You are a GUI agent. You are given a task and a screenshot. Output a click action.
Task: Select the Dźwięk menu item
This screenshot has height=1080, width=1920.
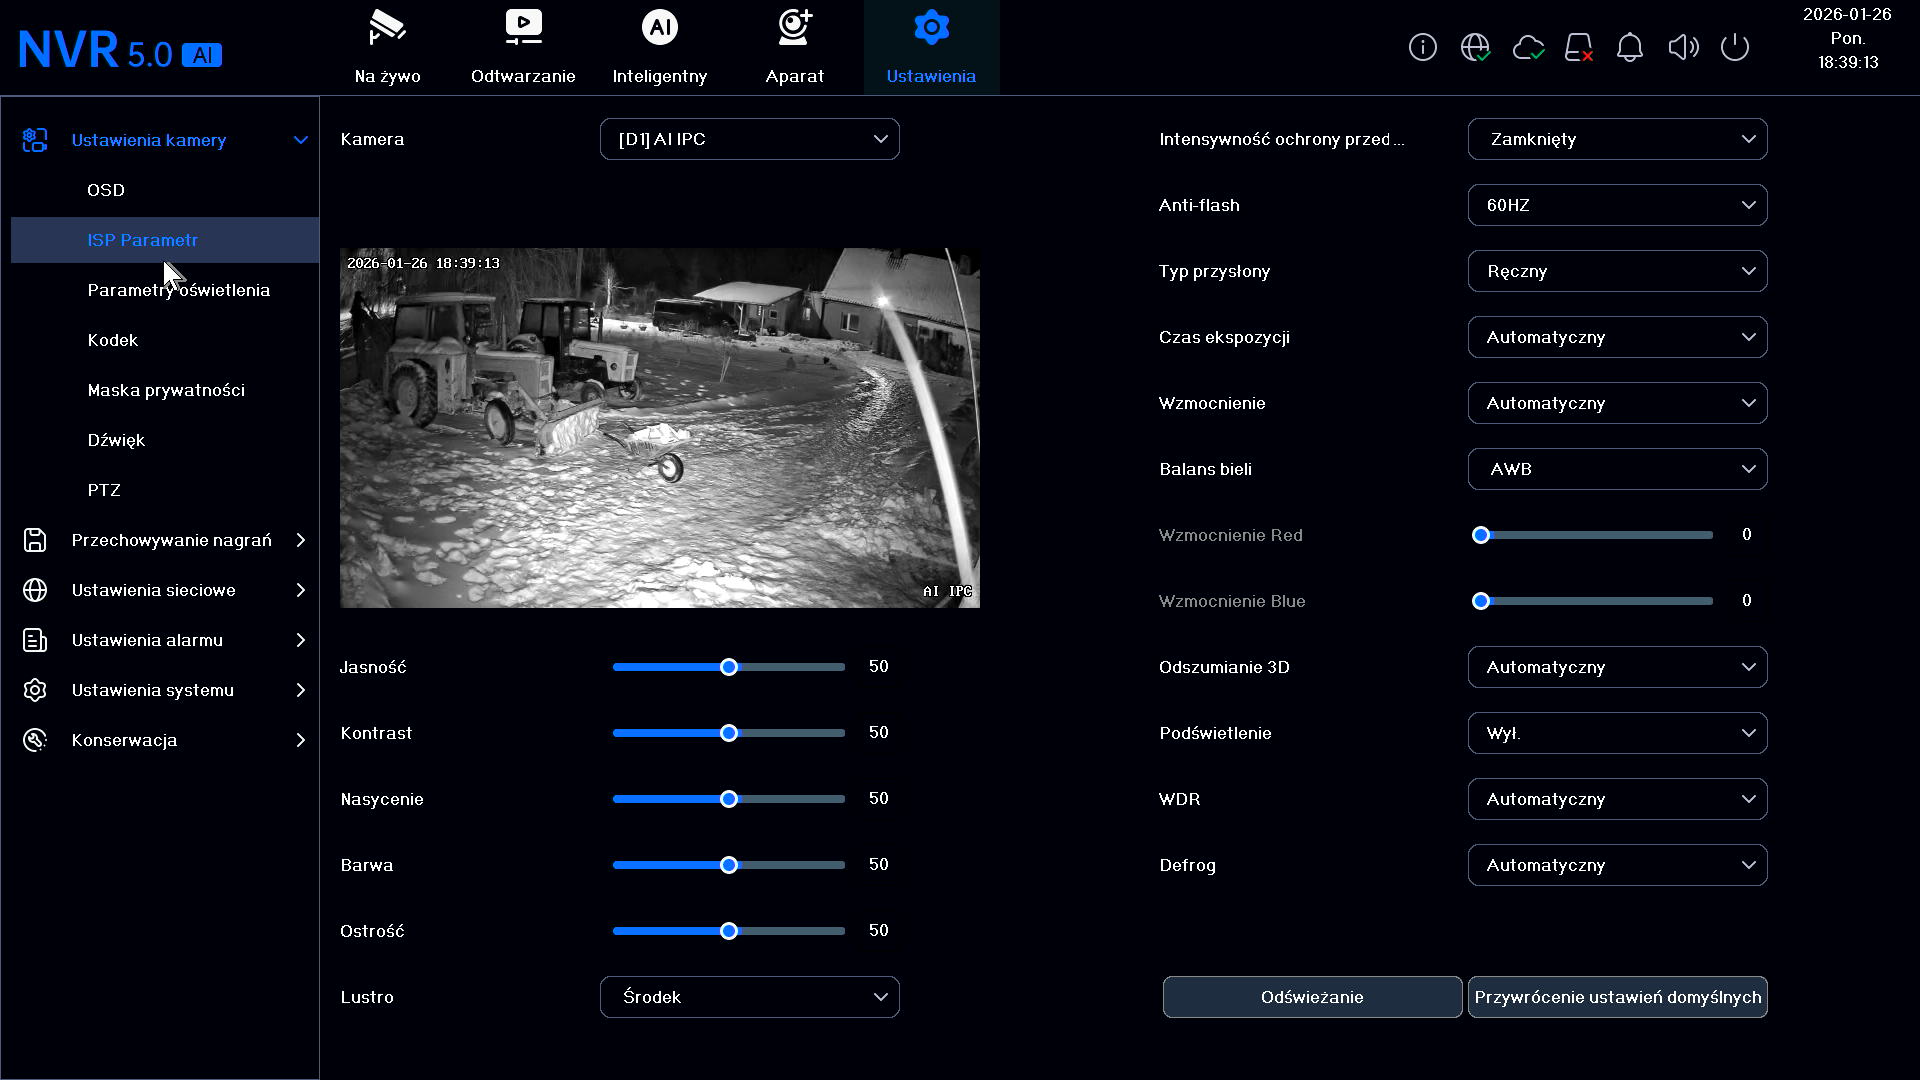pyautogui.click(x=116, y=440)
